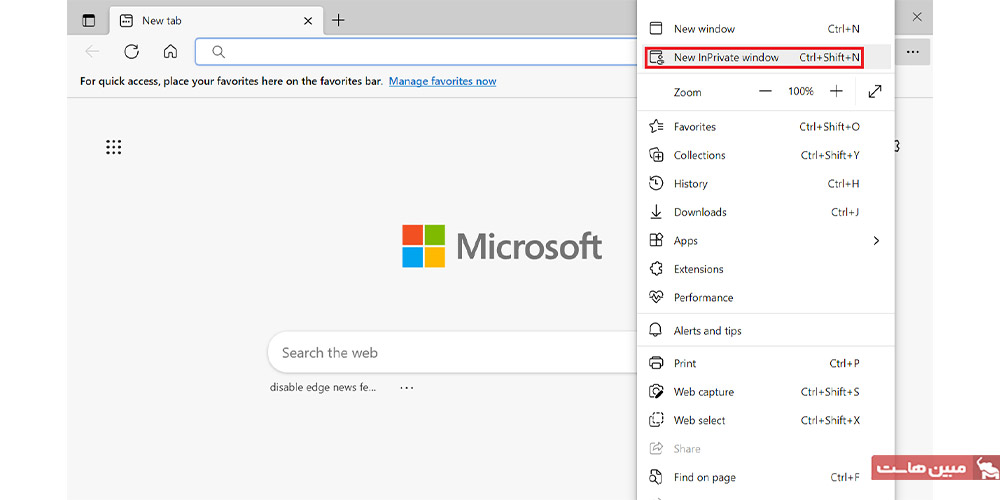Open disable edge news fe... quick link
The image size is (1000, 500).
pos(323,387)
